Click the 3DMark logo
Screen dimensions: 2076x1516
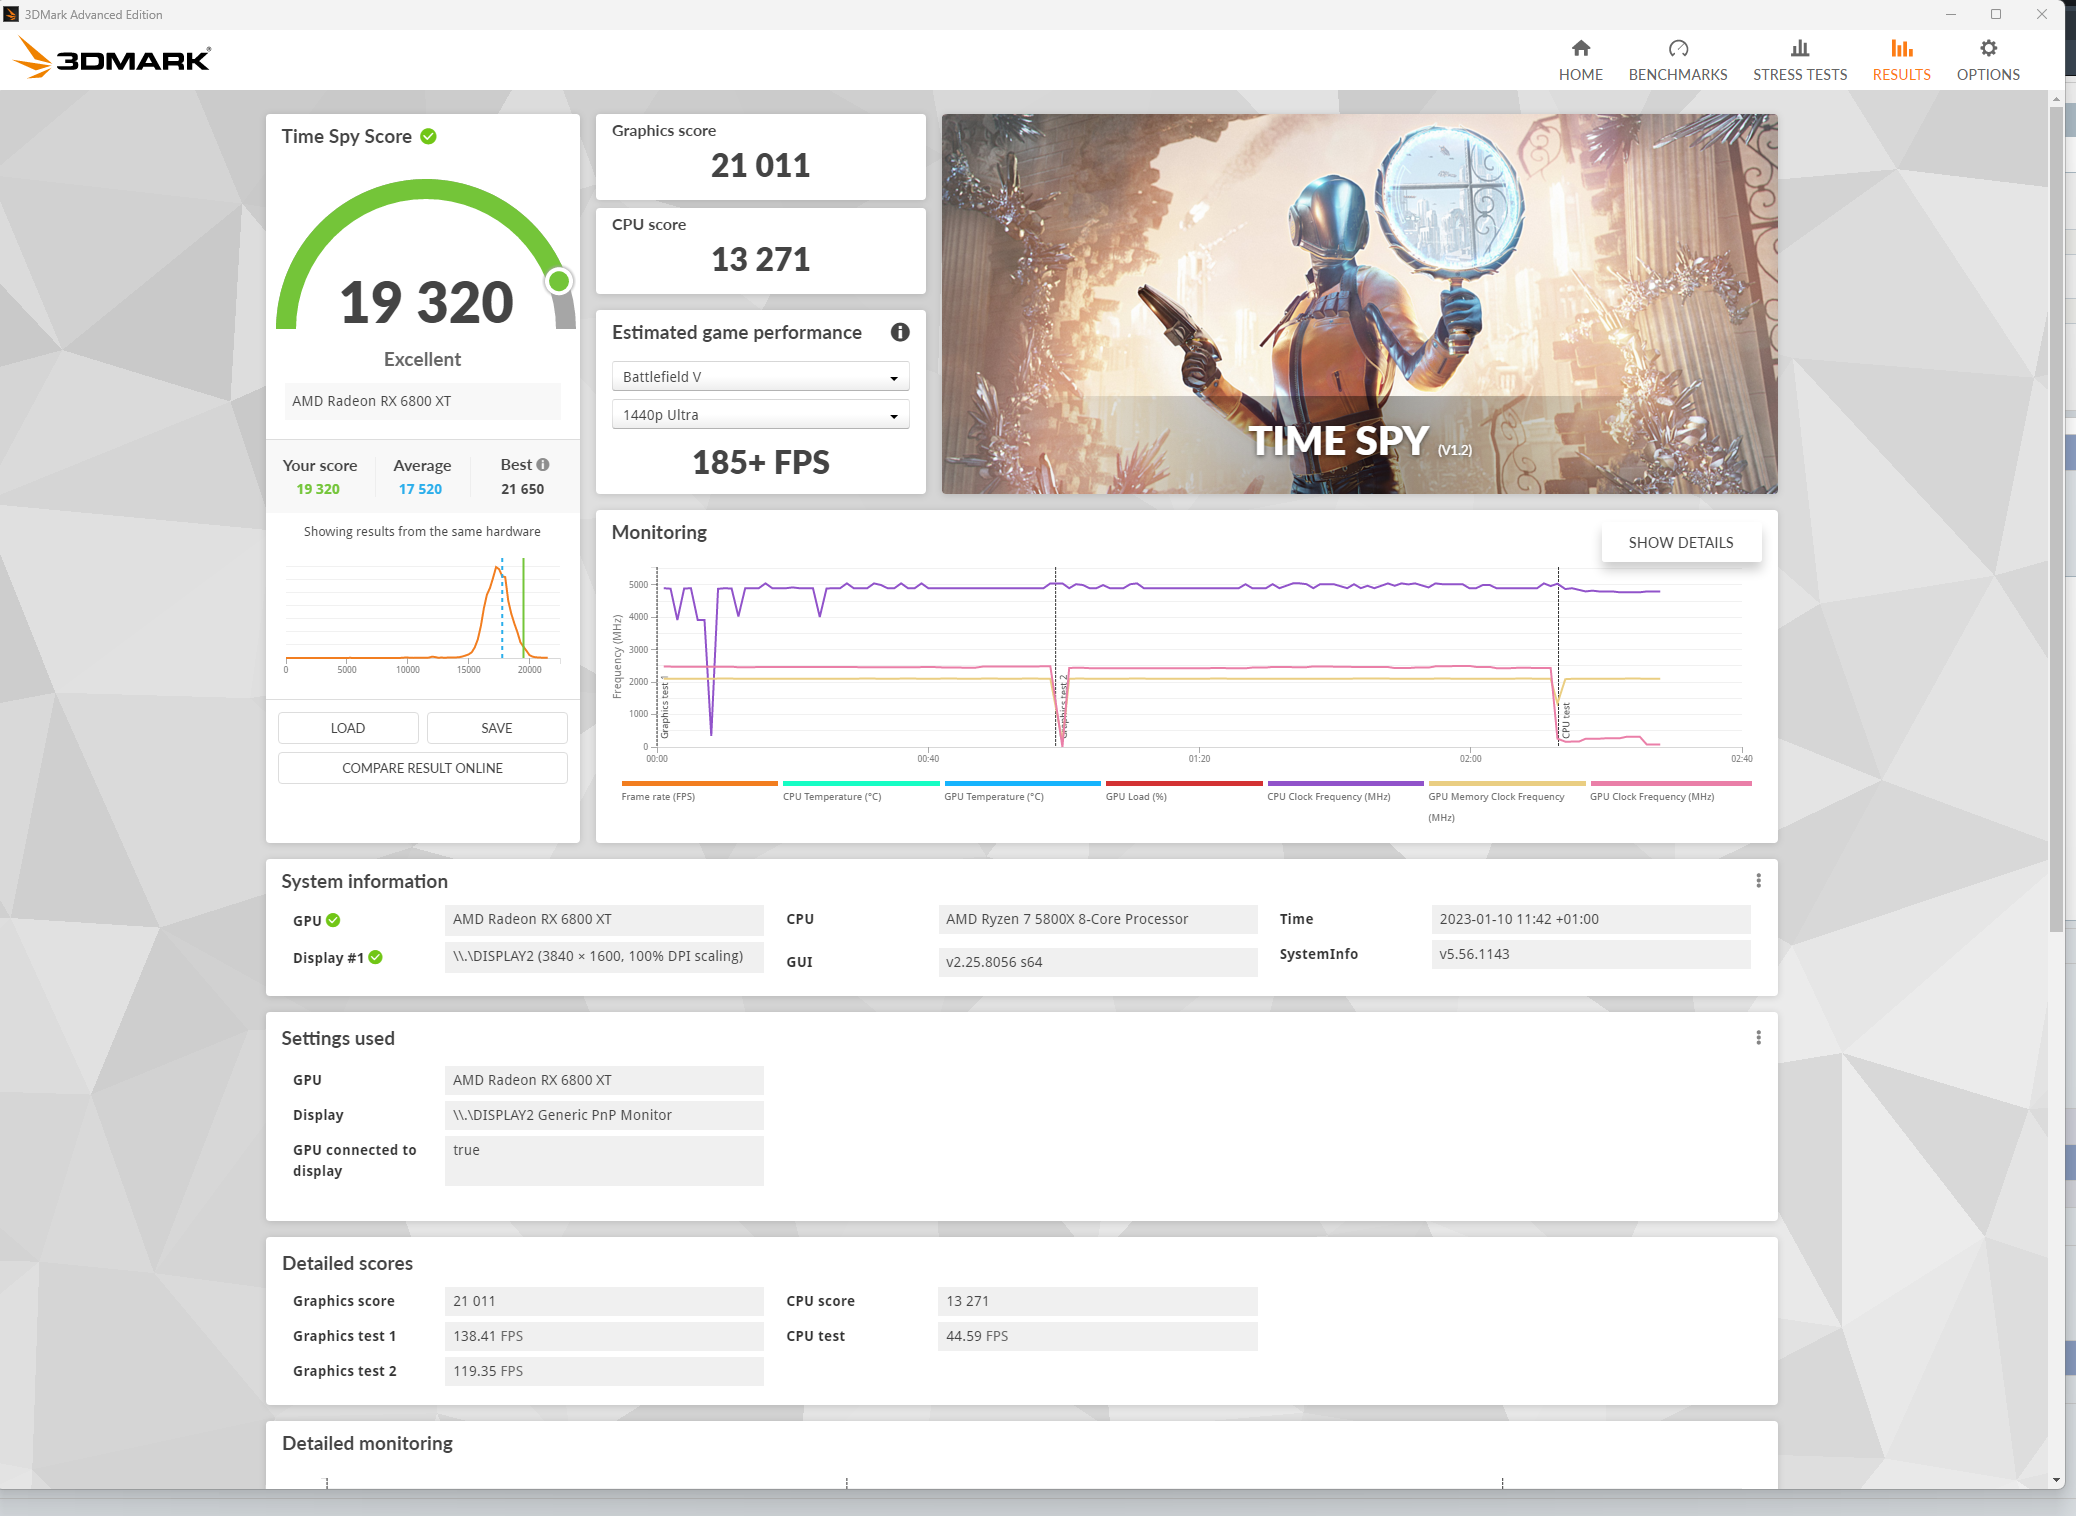[x=112, y=59]
